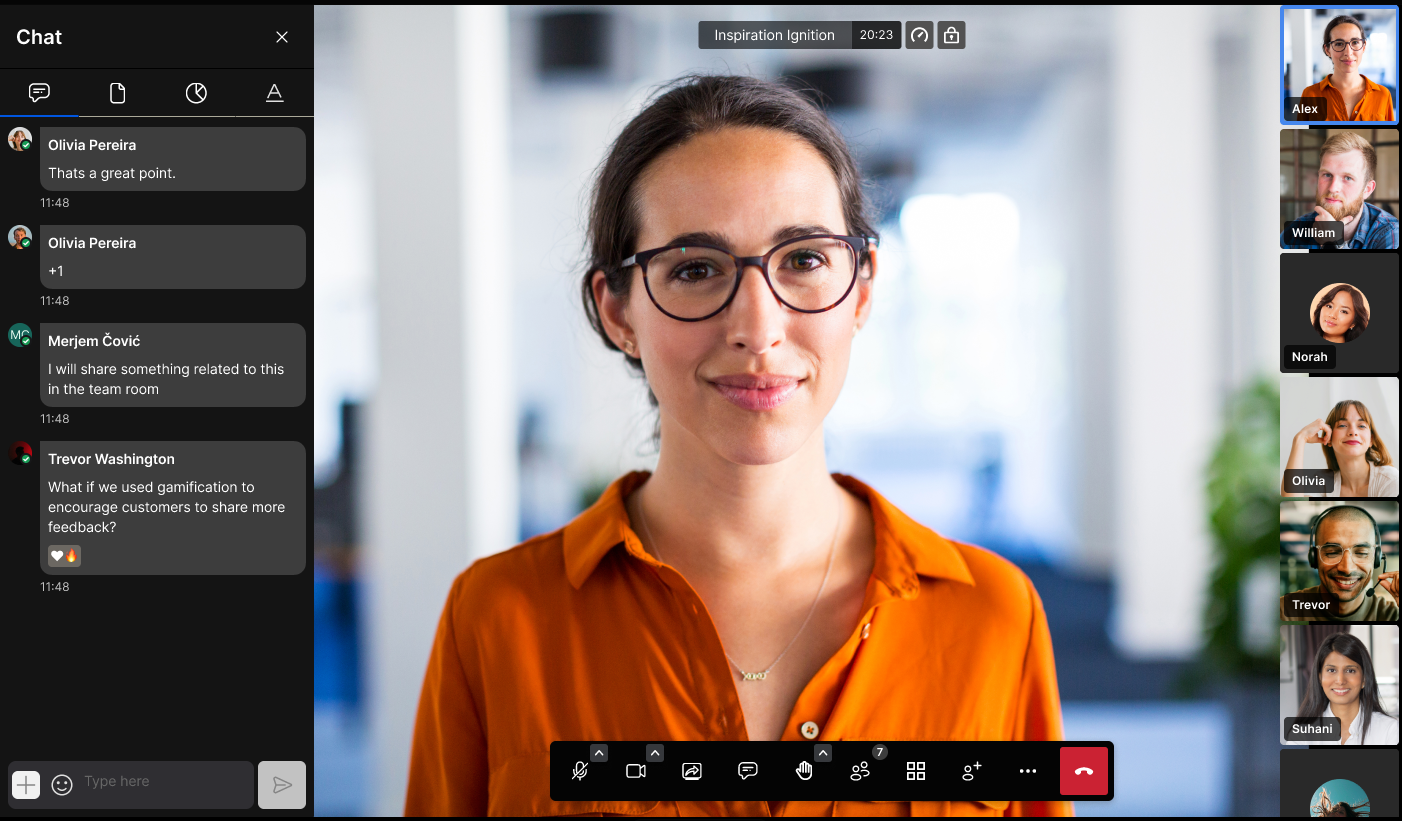
Task: Open the emoji picker
Action: tap(62, 785)
